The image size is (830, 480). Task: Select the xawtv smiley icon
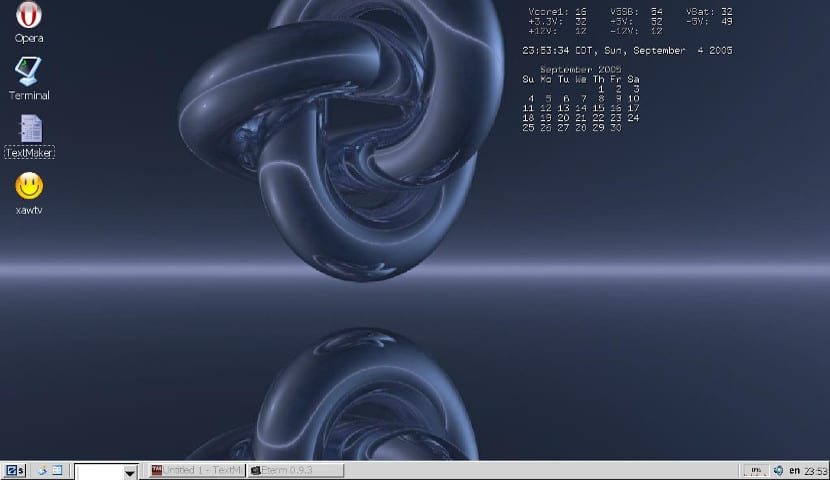29,186
